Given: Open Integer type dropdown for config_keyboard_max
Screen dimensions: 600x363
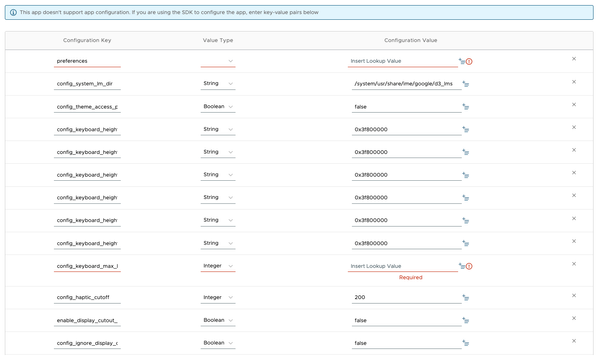Looking at the screenshot, I should (218, 266).
